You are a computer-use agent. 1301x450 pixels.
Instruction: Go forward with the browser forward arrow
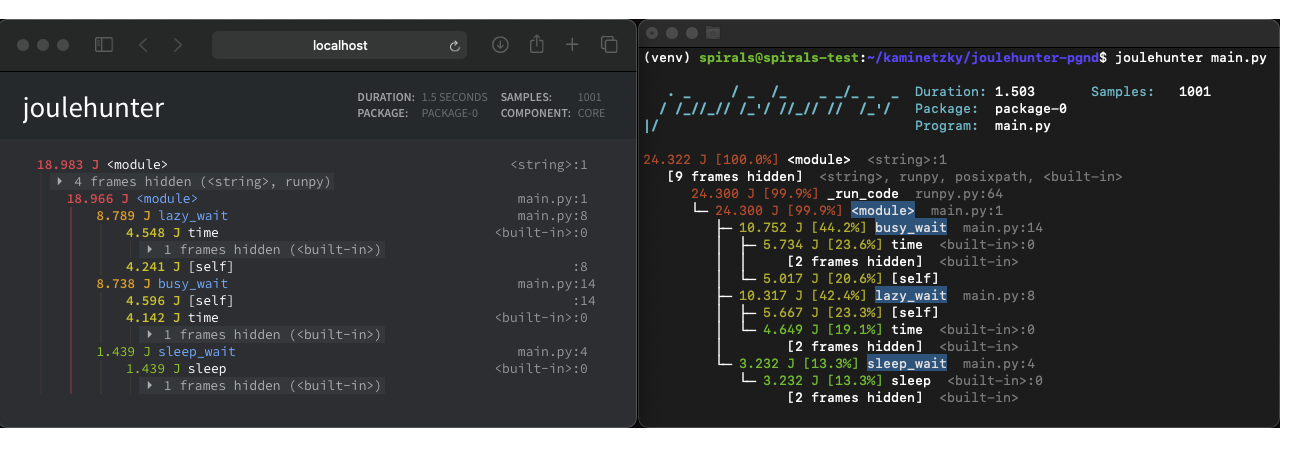point(177,45)
